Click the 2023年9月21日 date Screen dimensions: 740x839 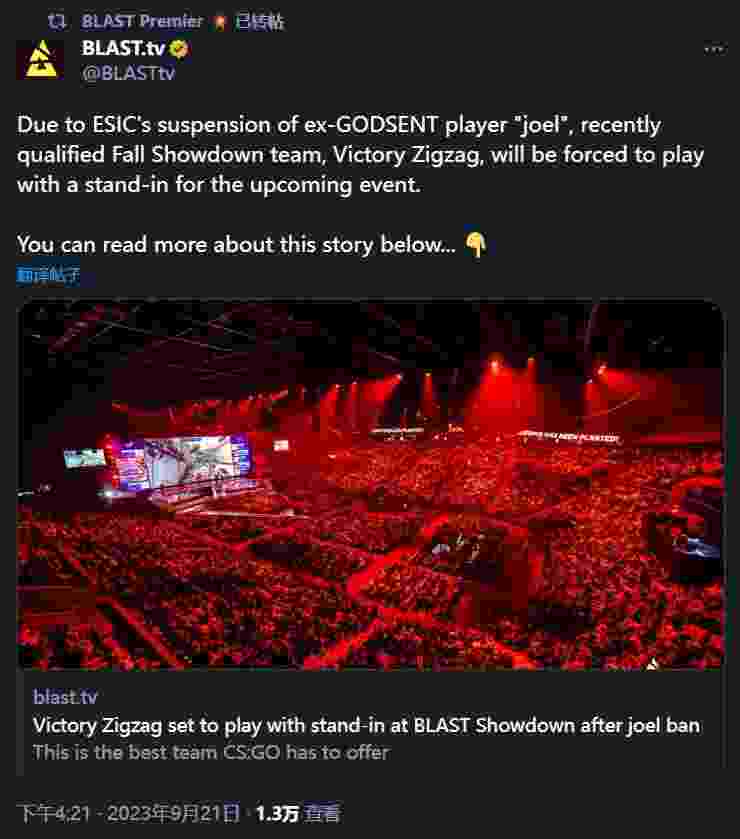pos(173,813)
